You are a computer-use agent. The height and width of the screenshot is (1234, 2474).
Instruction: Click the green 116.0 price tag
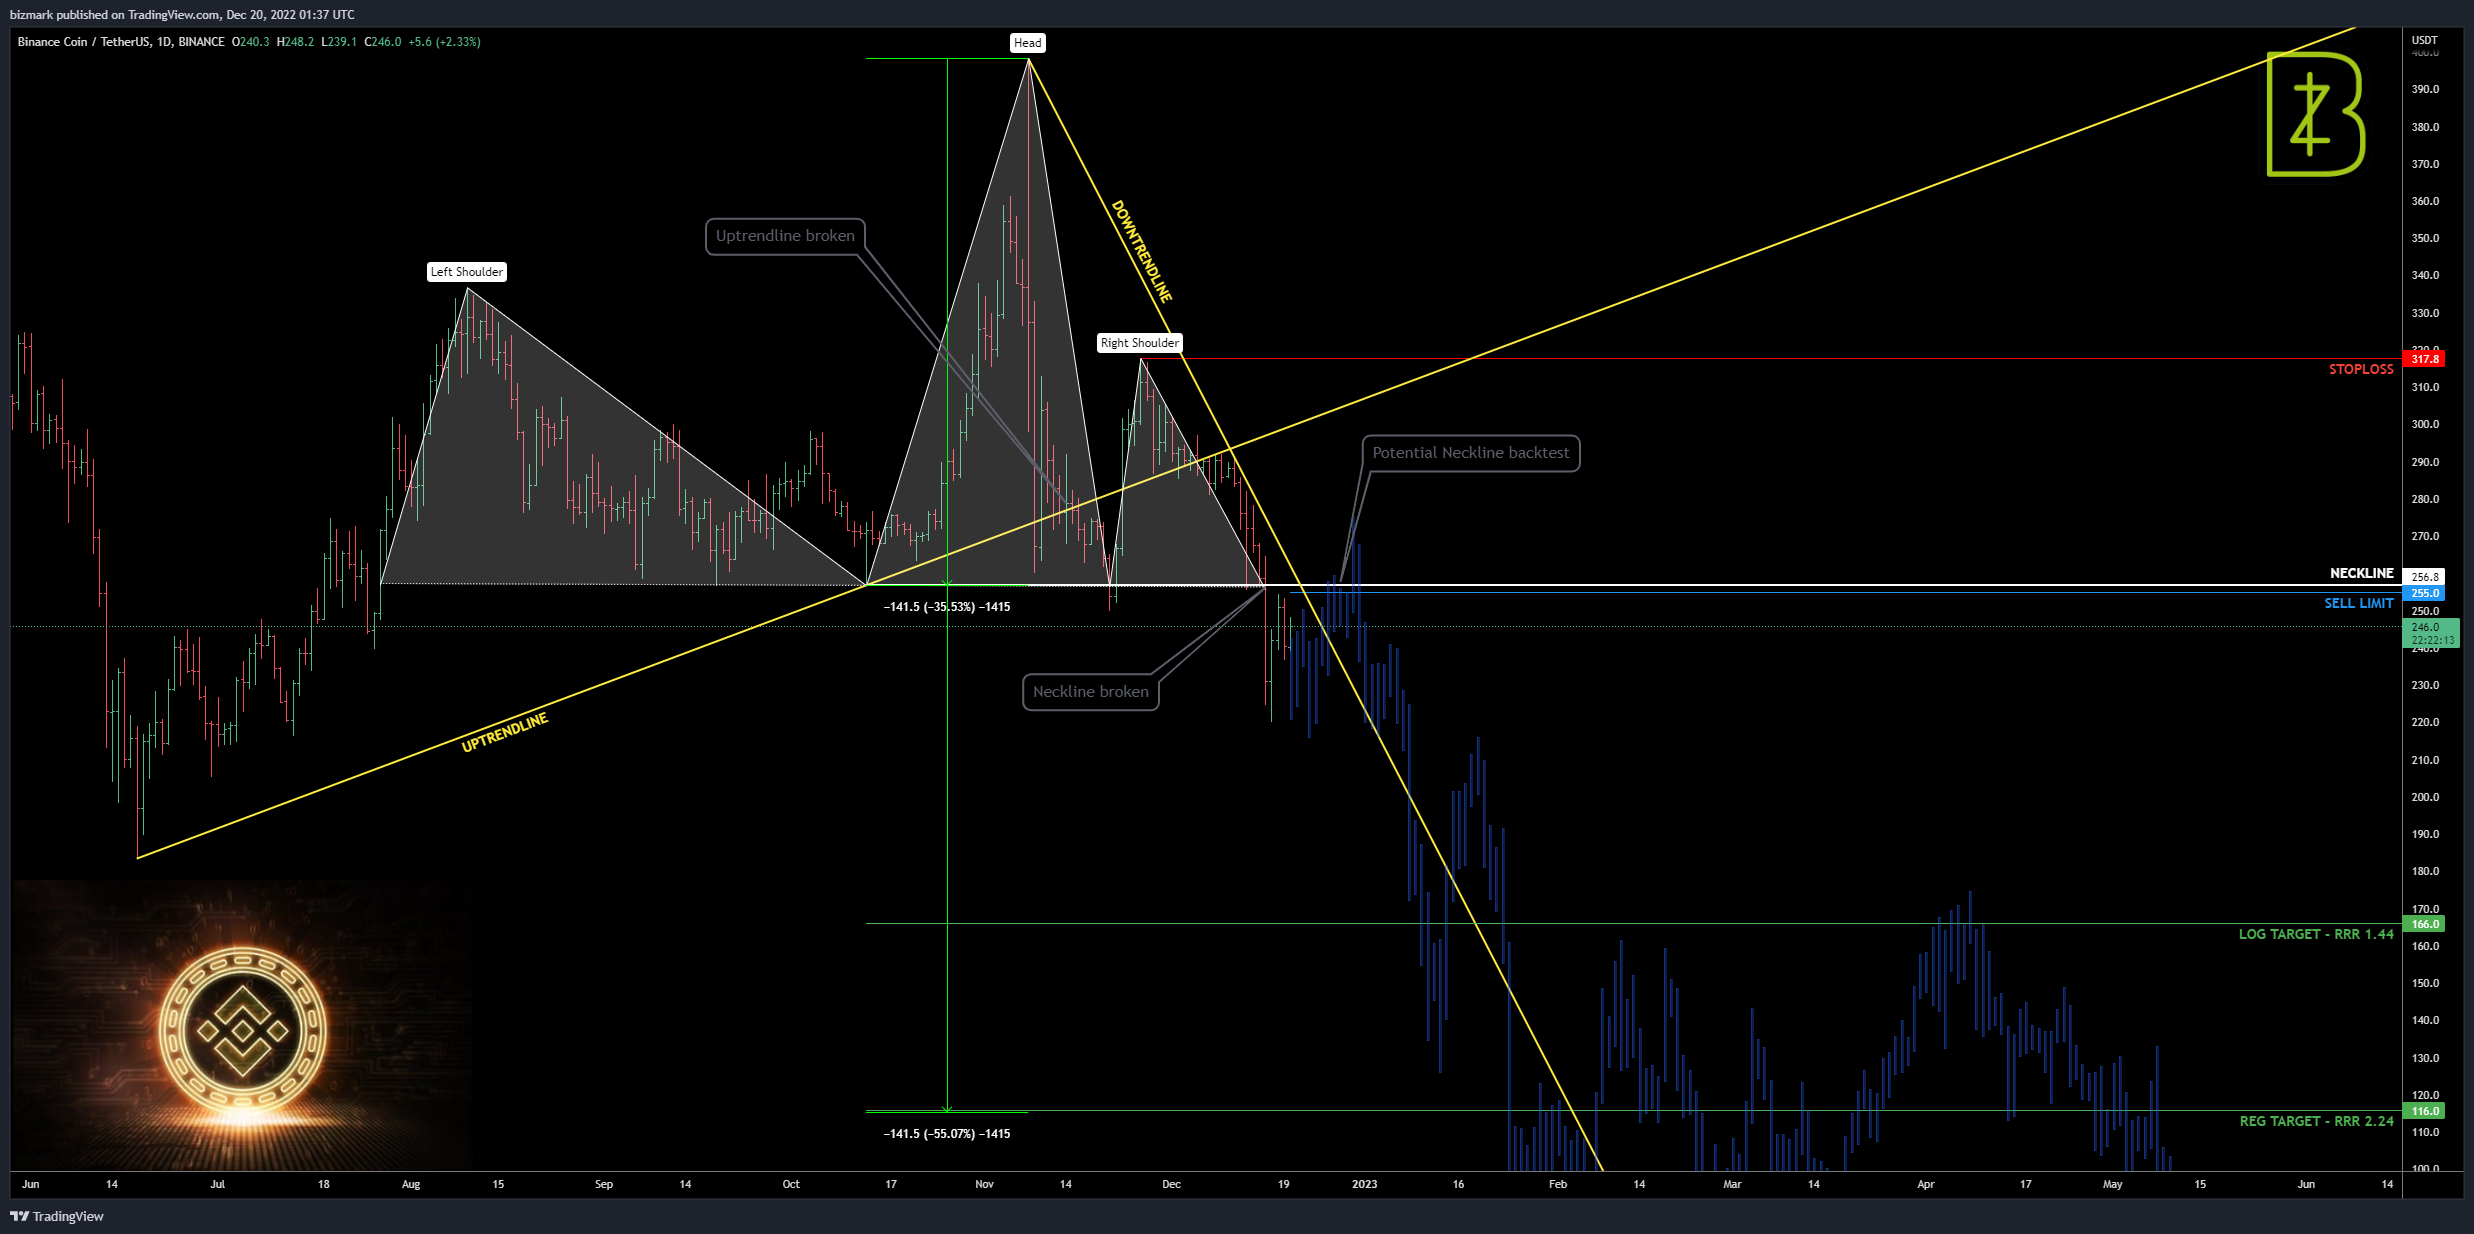(x=2424, y=1111)
